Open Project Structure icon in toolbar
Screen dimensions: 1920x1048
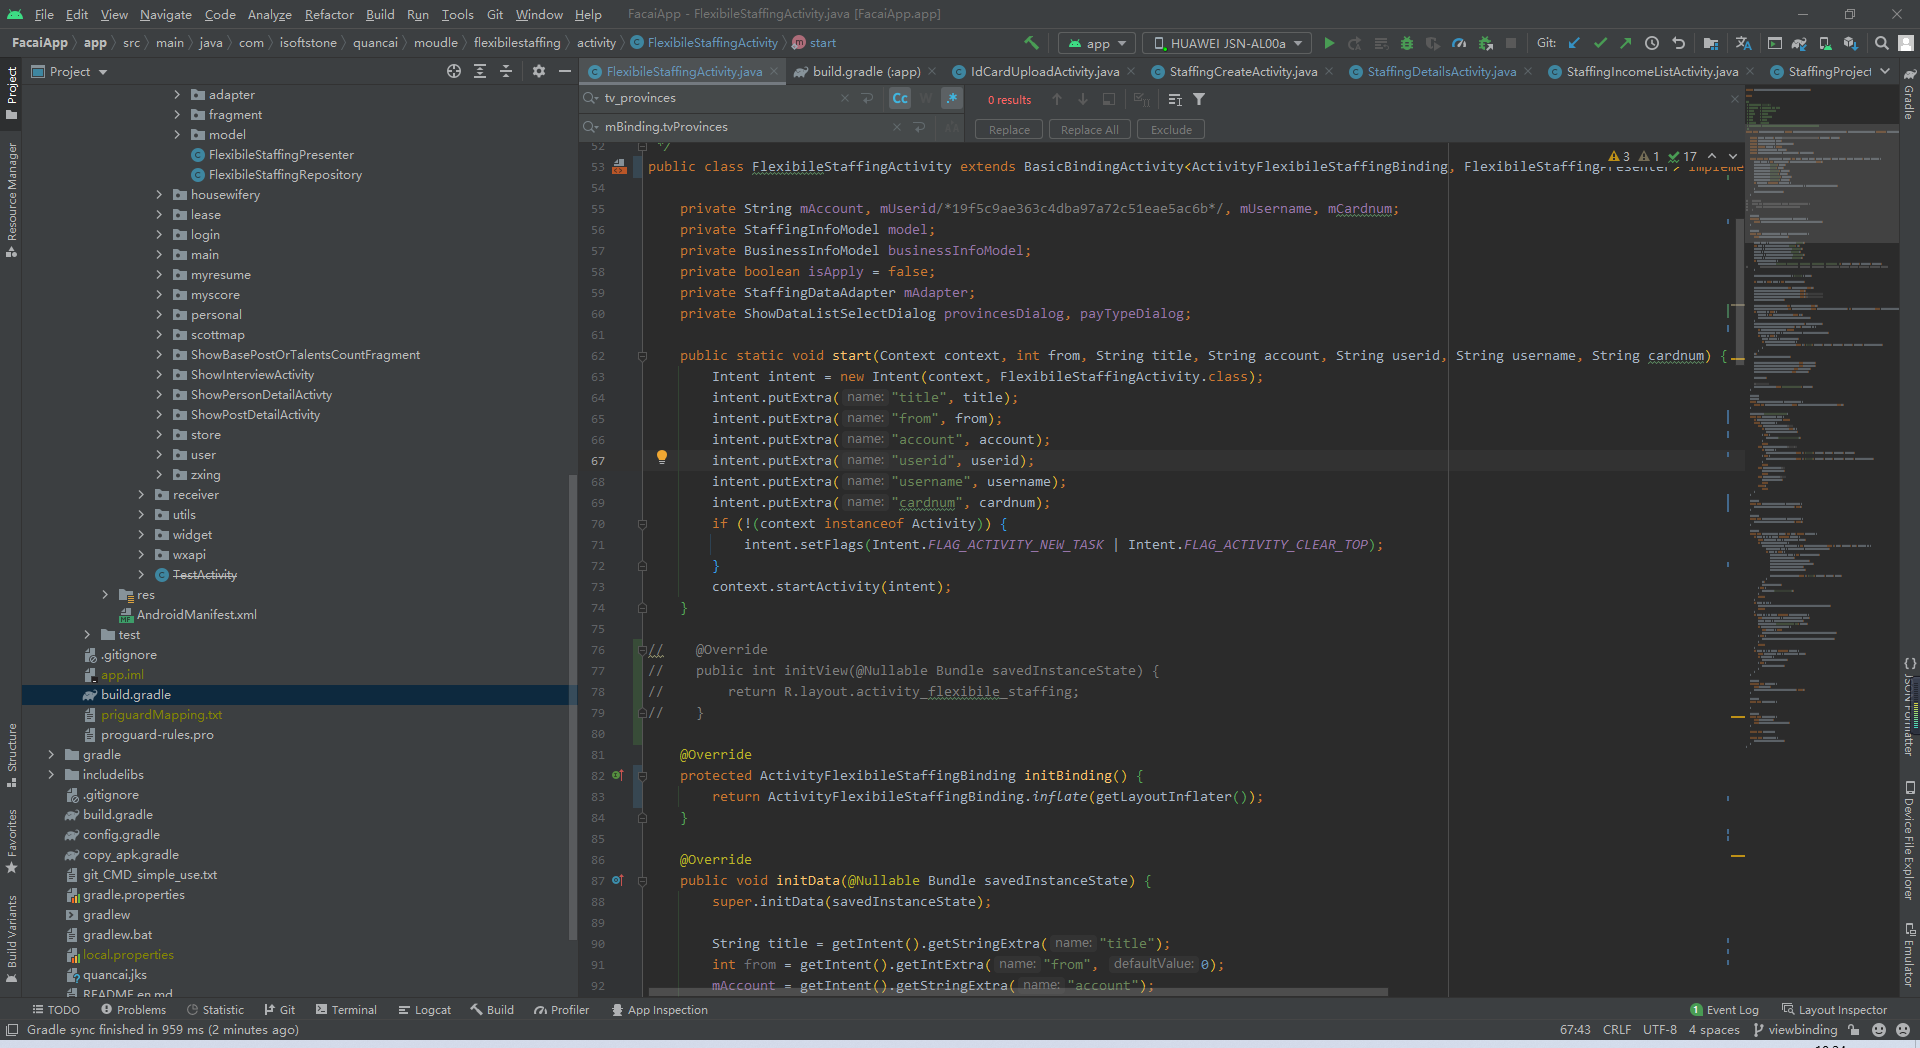[x=1711, y=43]
